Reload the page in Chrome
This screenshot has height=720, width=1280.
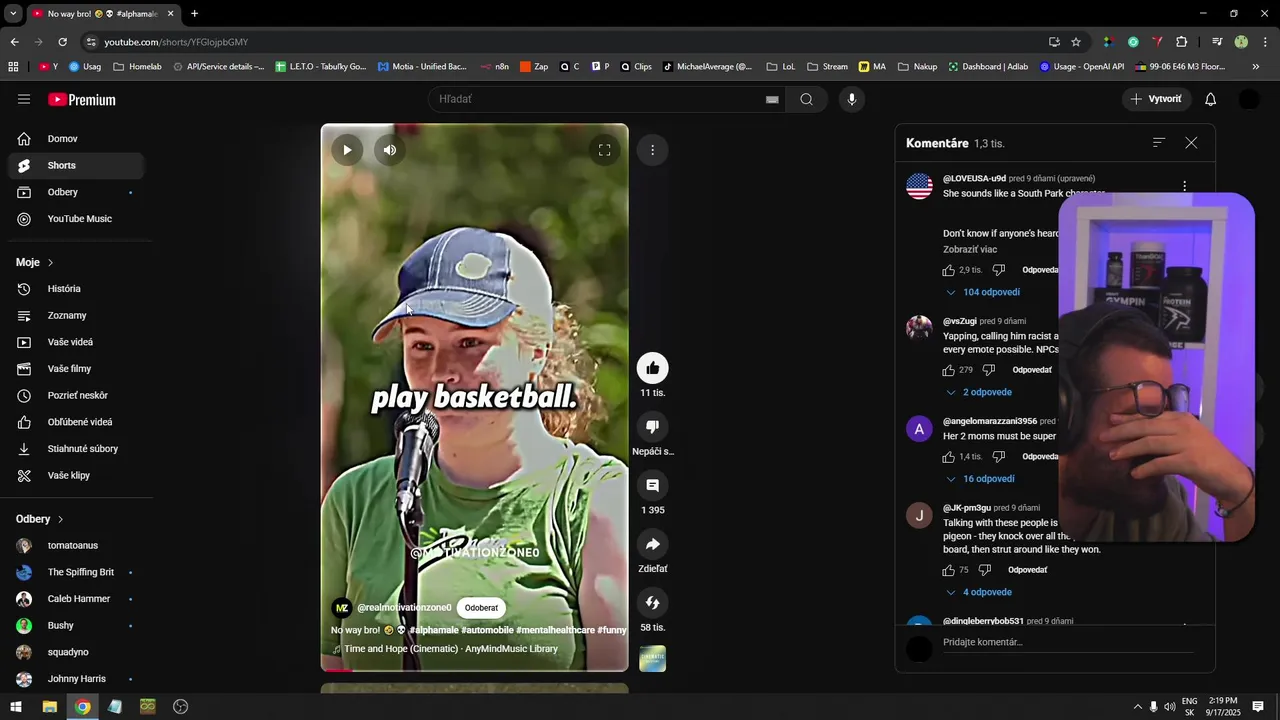(62, 42)
